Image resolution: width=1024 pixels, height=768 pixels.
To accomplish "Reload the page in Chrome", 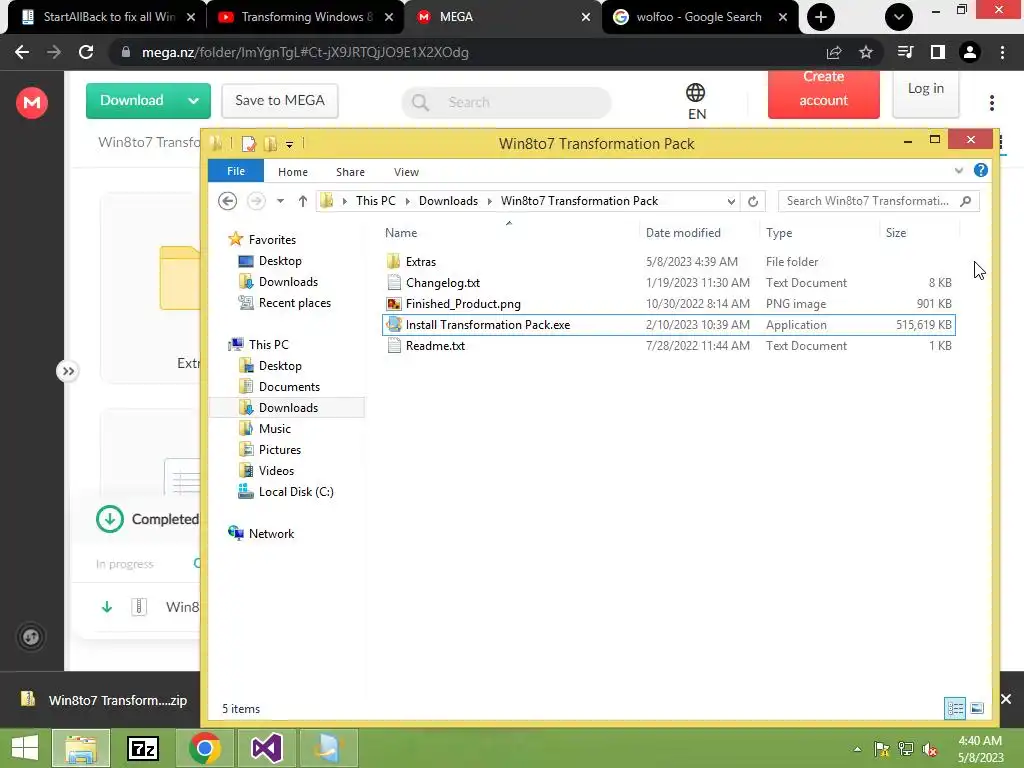I will (x=86, y=52).
